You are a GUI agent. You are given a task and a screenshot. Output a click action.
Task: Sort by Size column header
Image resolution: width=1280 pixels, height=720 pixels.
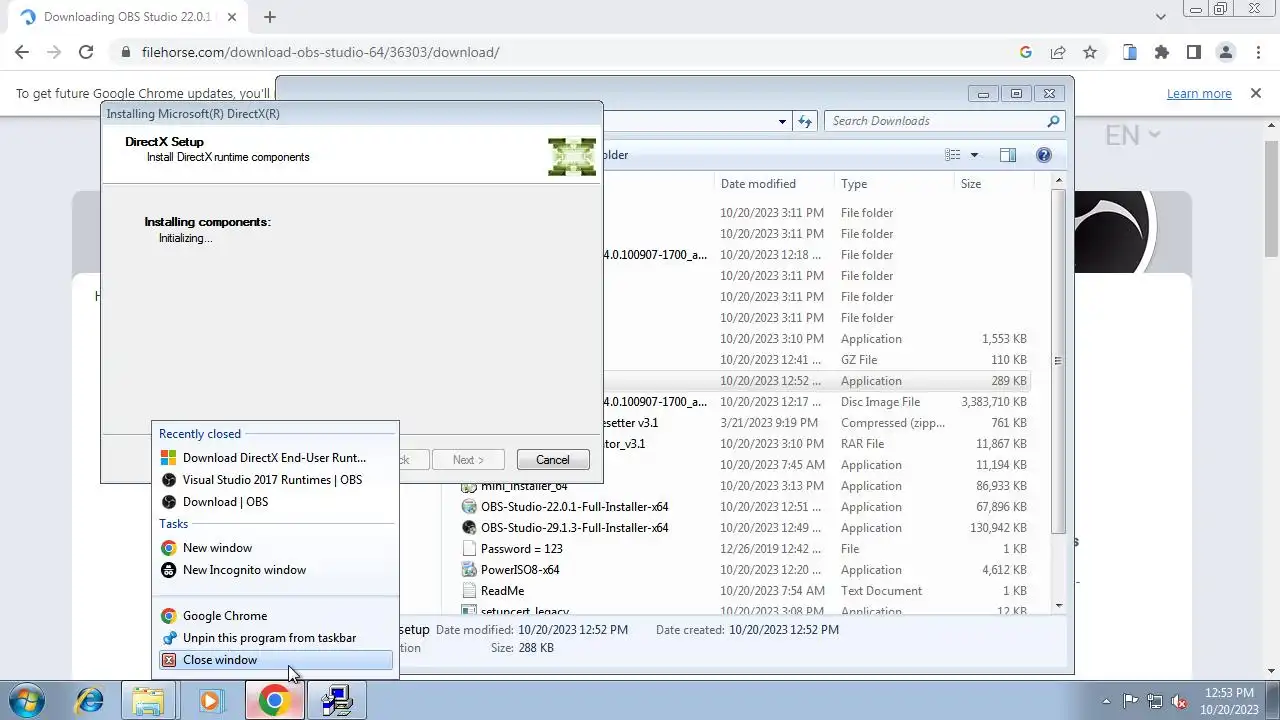click(992, 184)
